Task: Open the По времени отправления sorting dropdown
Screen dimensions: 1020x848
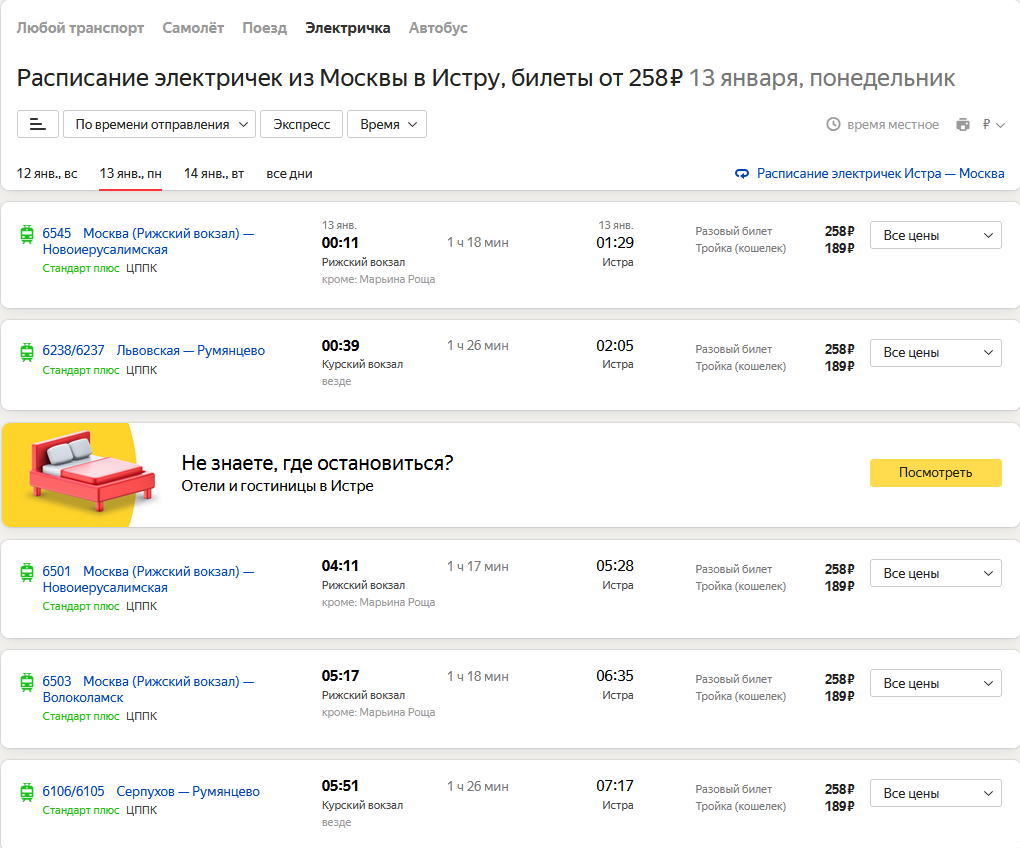Action: pos(159,124)
